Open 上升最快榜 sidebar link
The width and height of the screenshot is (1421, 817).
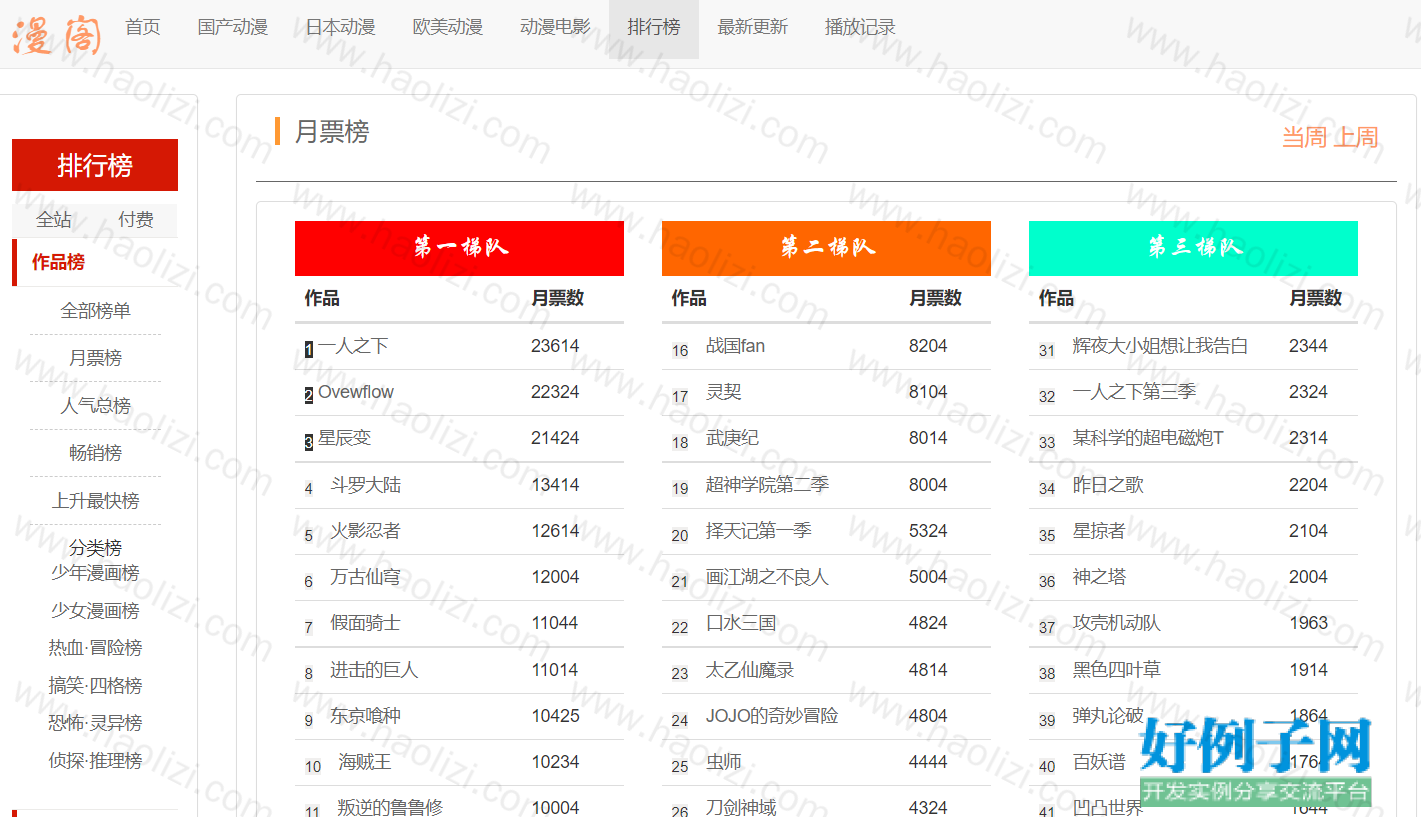click(95, 501)
